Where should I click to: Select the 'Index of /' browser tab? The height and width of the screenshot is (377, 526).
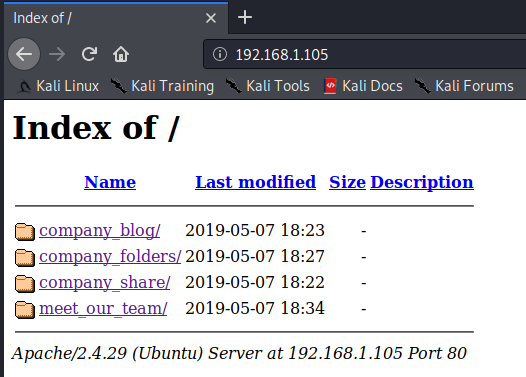[116, 18]
